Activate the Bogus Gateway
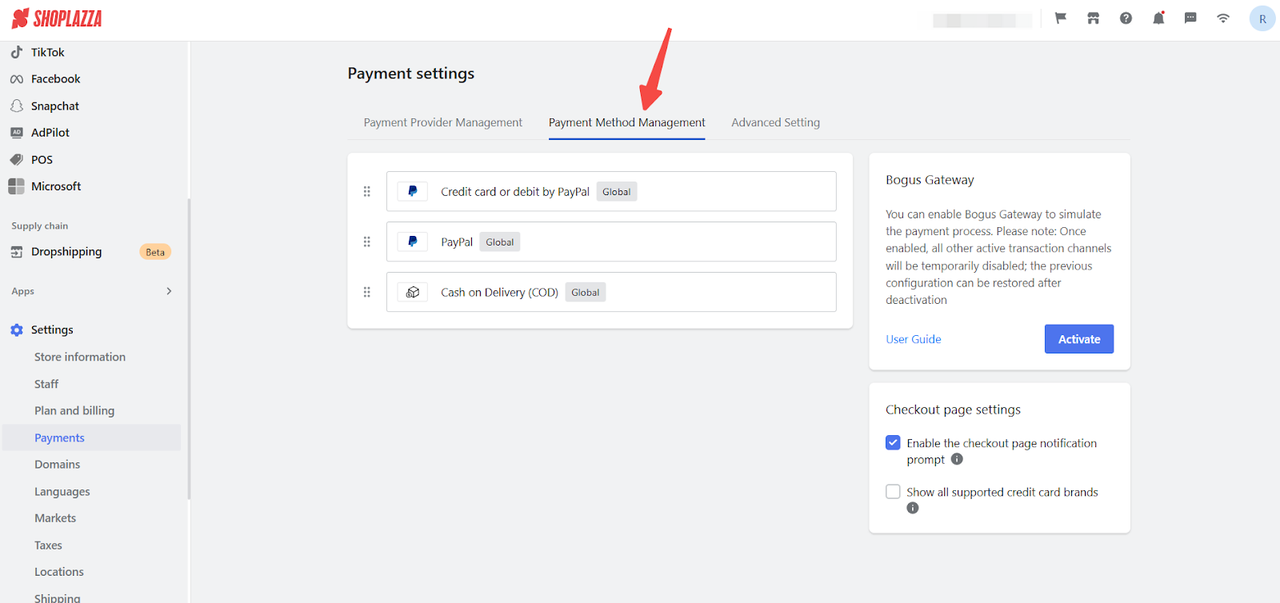The height and width of the screenshot is (603, 1280). click(1079, 339)
